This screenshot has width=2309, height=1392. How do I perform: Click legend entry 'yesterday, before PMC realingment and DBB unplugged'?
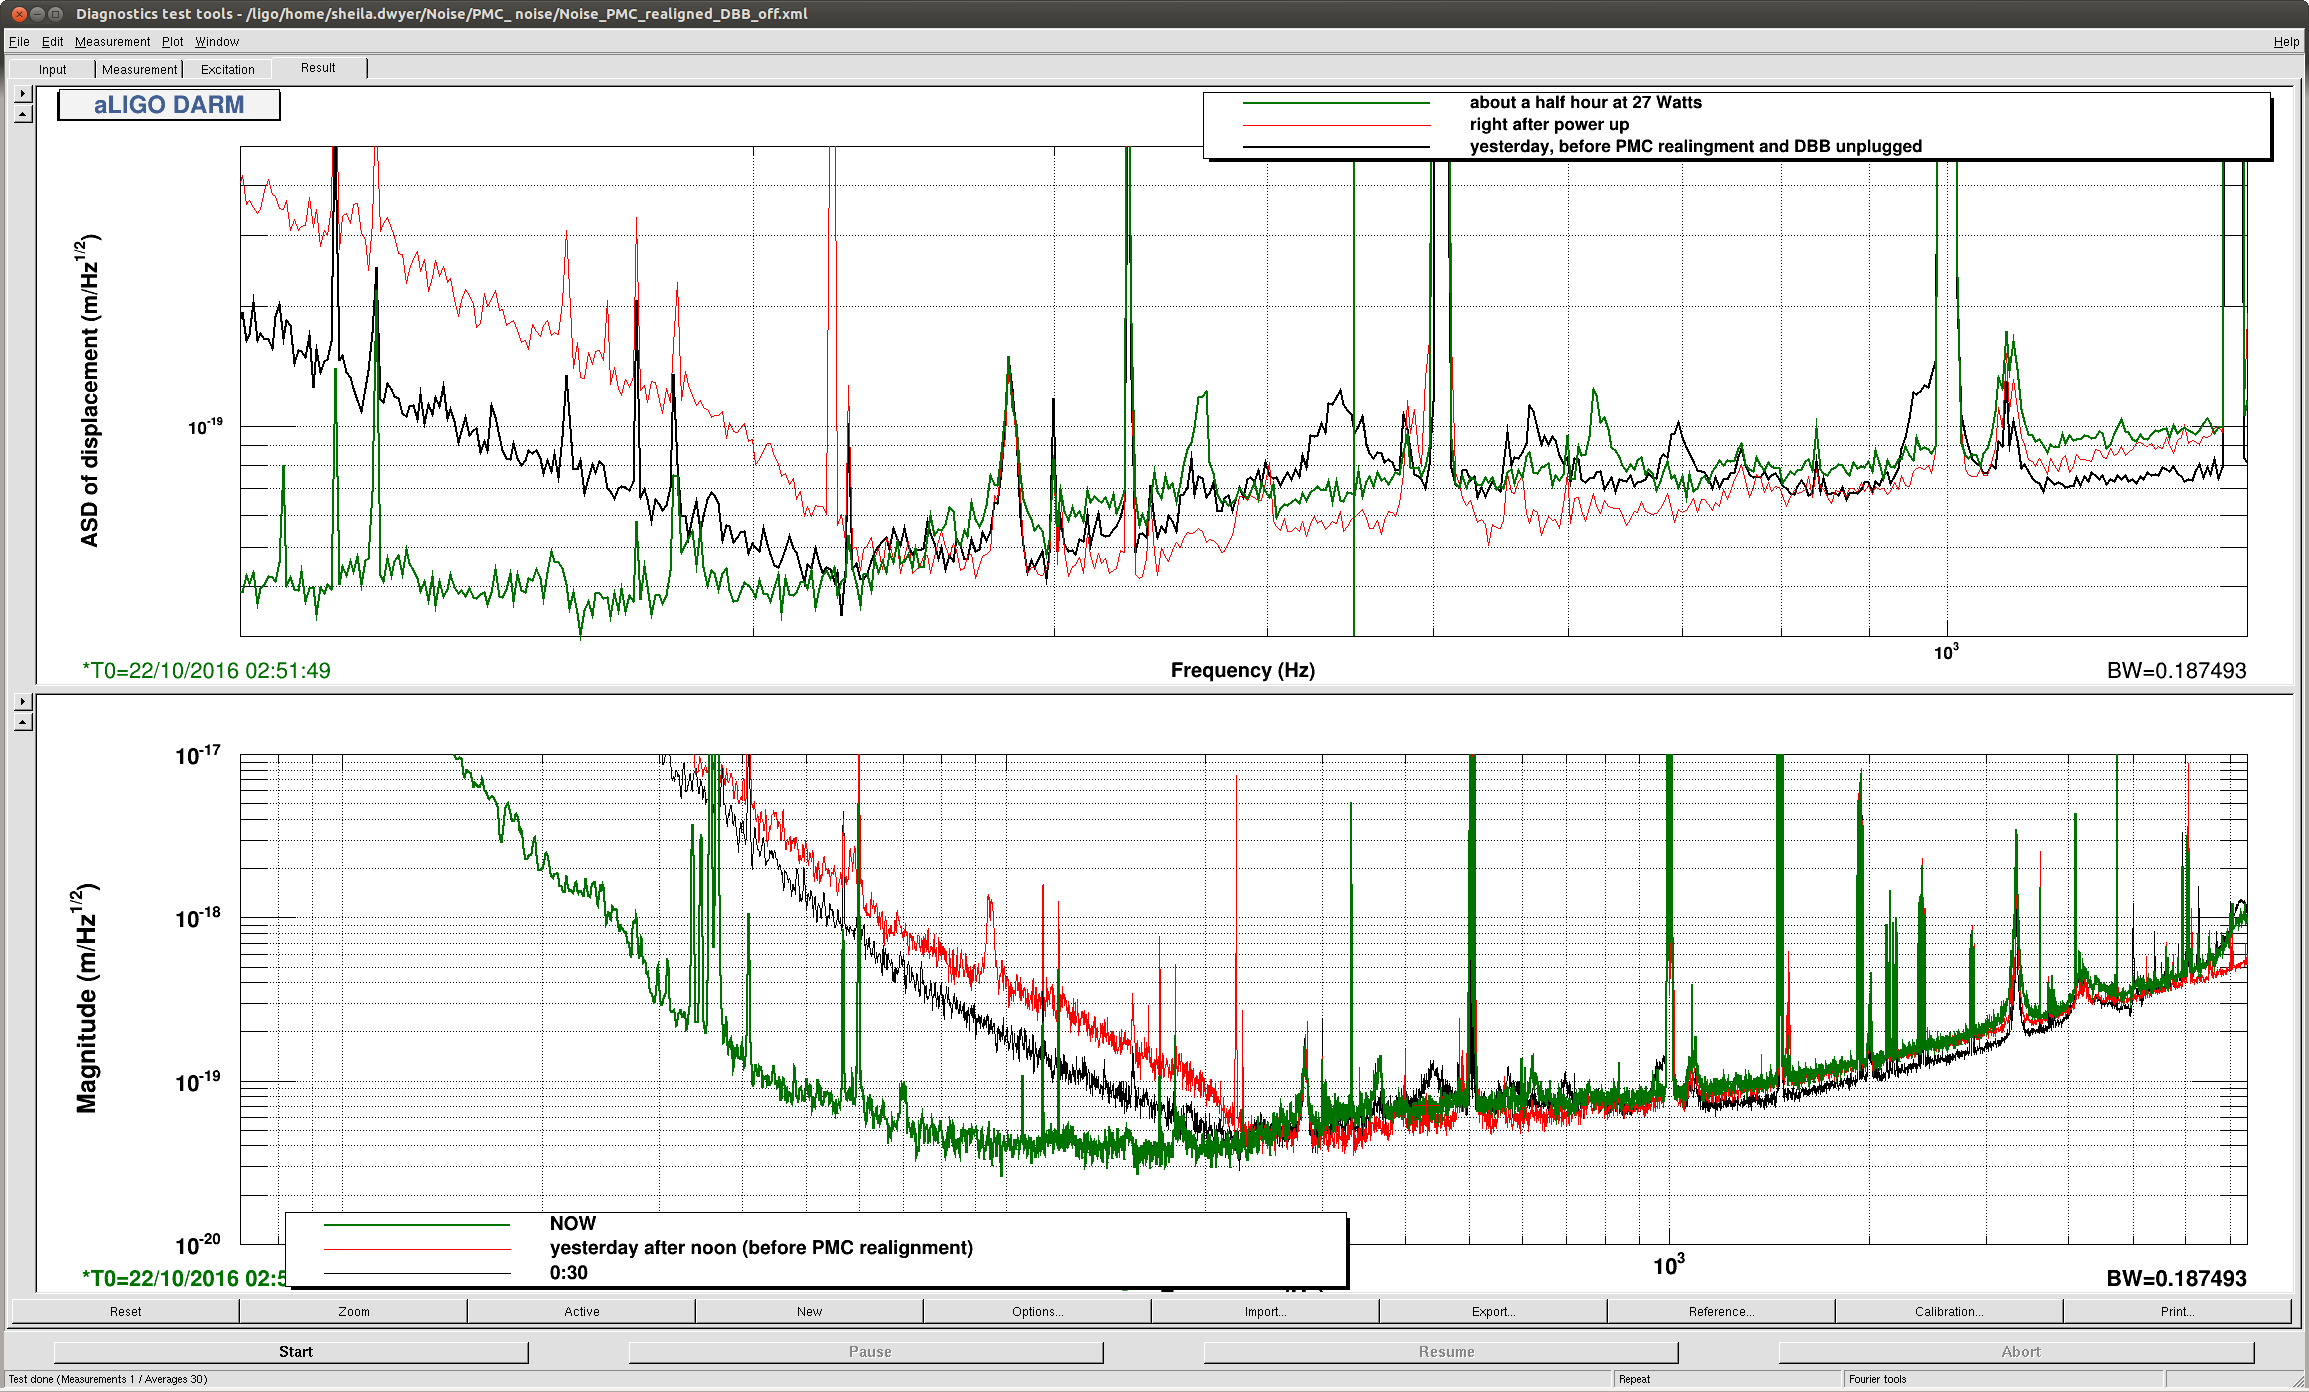[x=1695, y=146]
